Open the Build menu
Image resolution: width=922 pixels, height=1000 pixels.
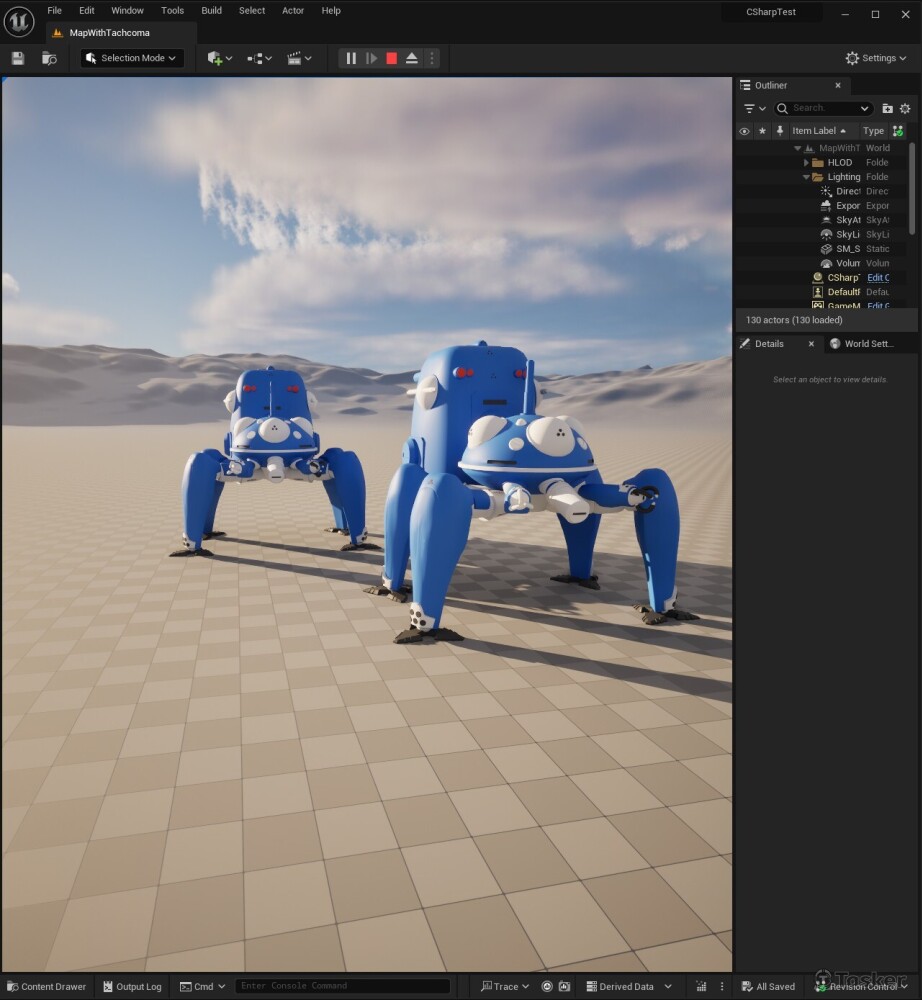coord(211,11)
